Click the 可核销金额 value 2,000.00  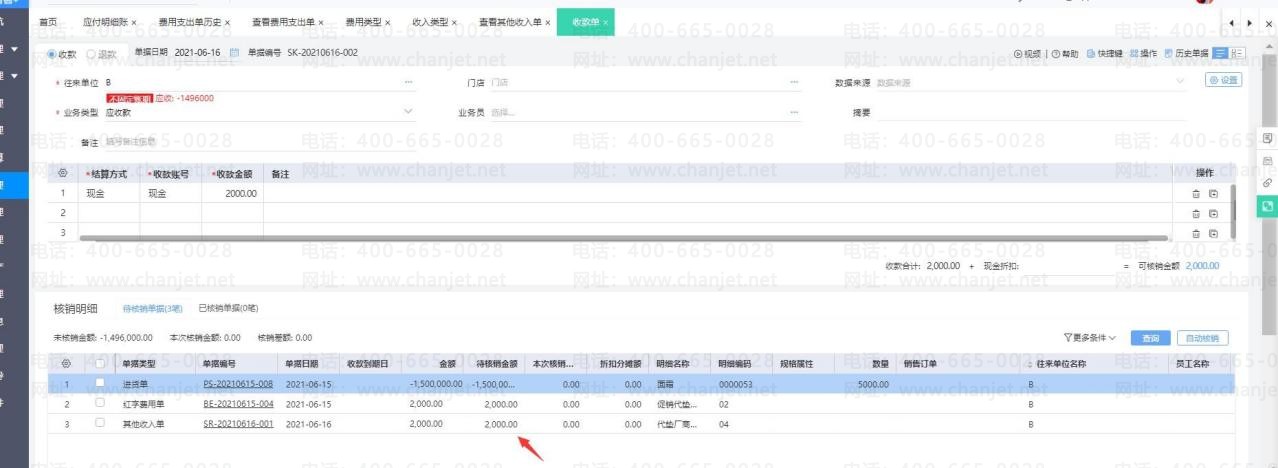click(1204, 265)
